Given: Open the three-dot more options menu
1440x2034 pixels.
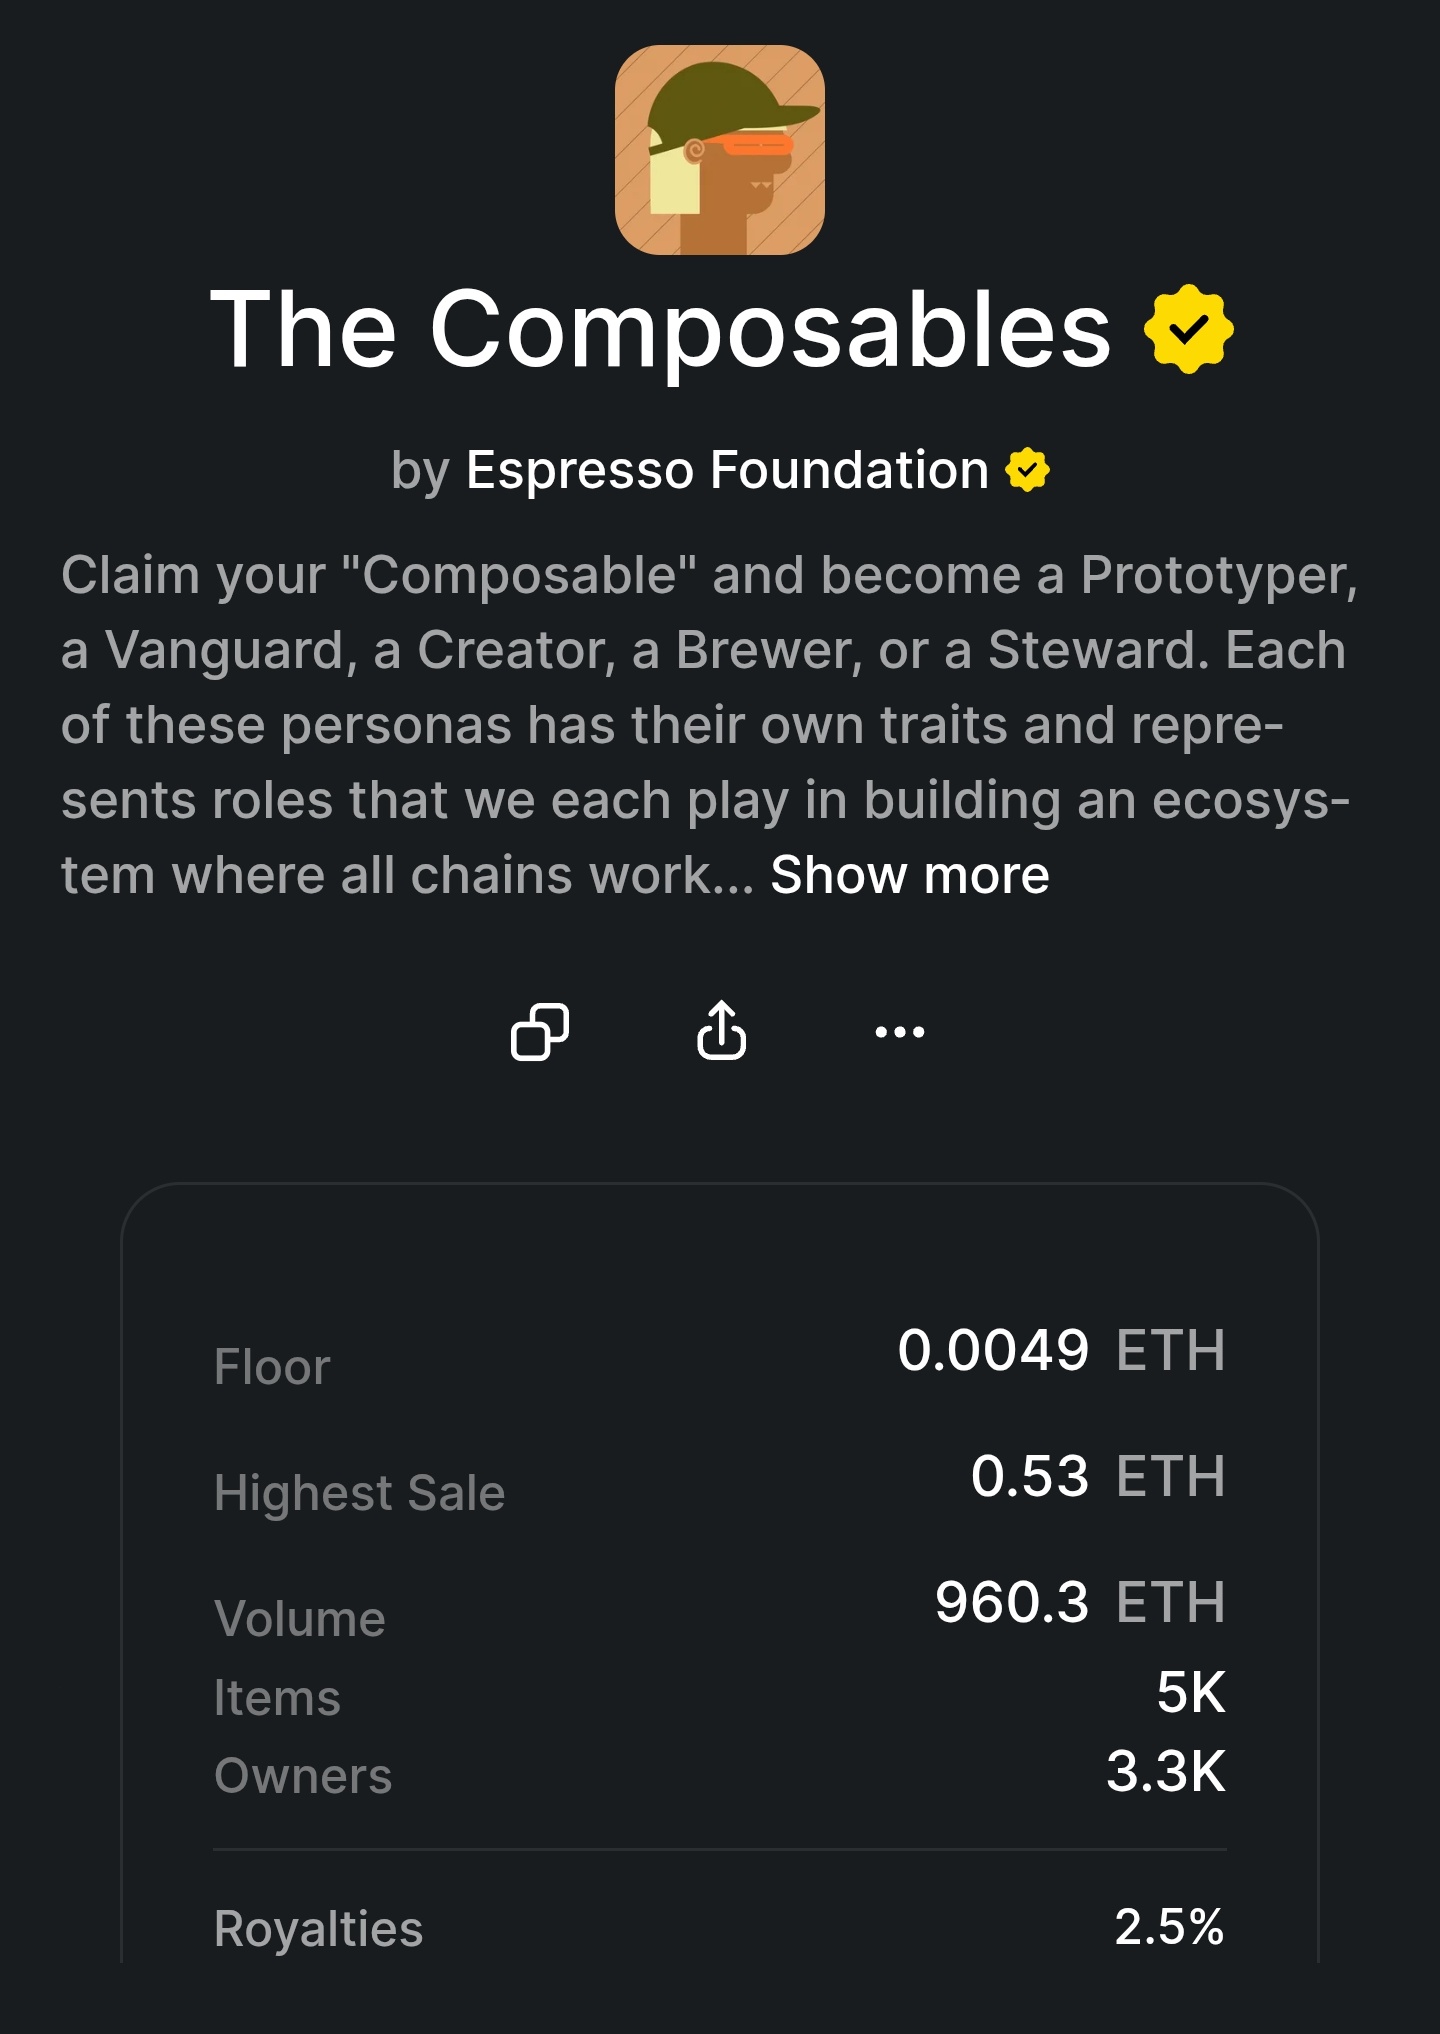Looking at the screenshot, I should [x=900, y=1031].
